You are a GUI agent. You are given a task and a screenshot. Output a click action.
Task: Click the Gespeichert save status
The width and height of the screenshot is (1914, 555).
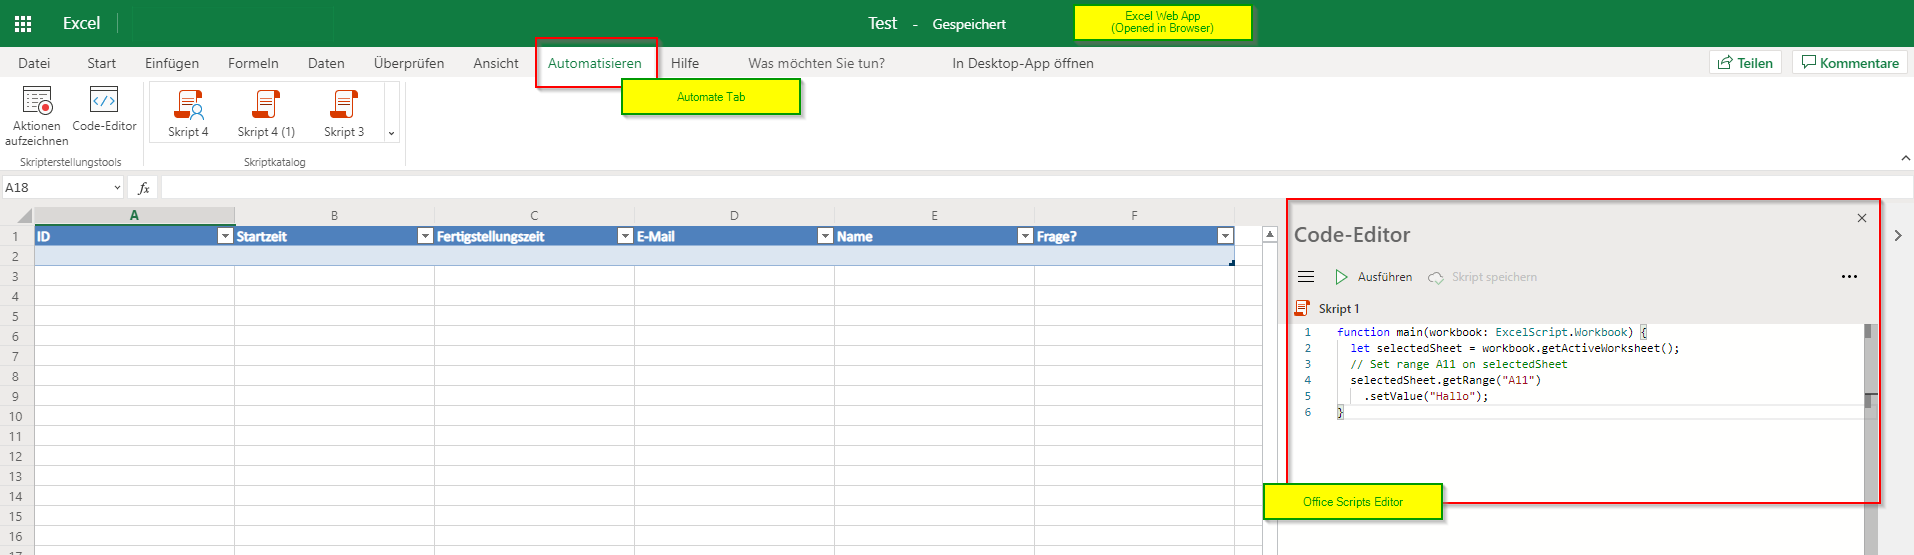point(969,24)
